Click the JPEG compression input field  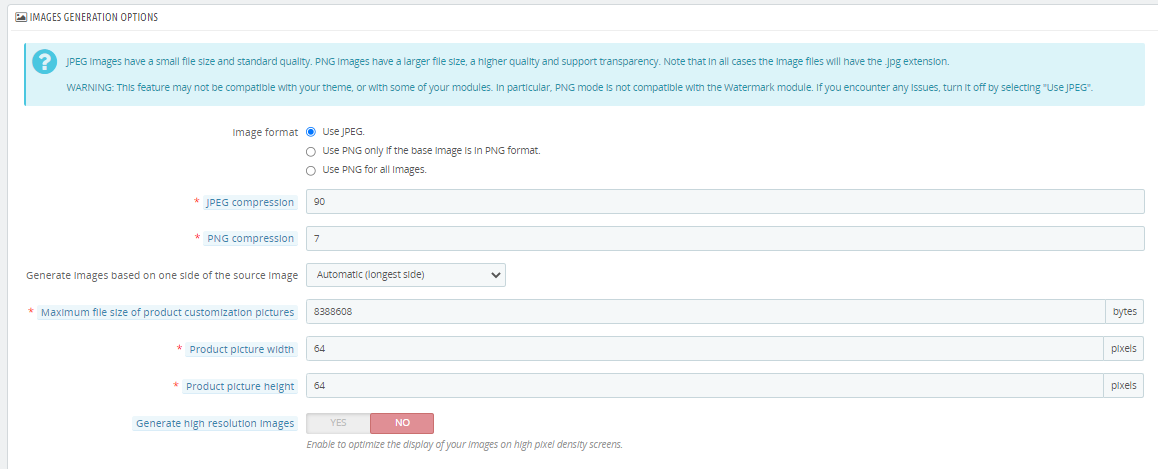pos(725,202)
